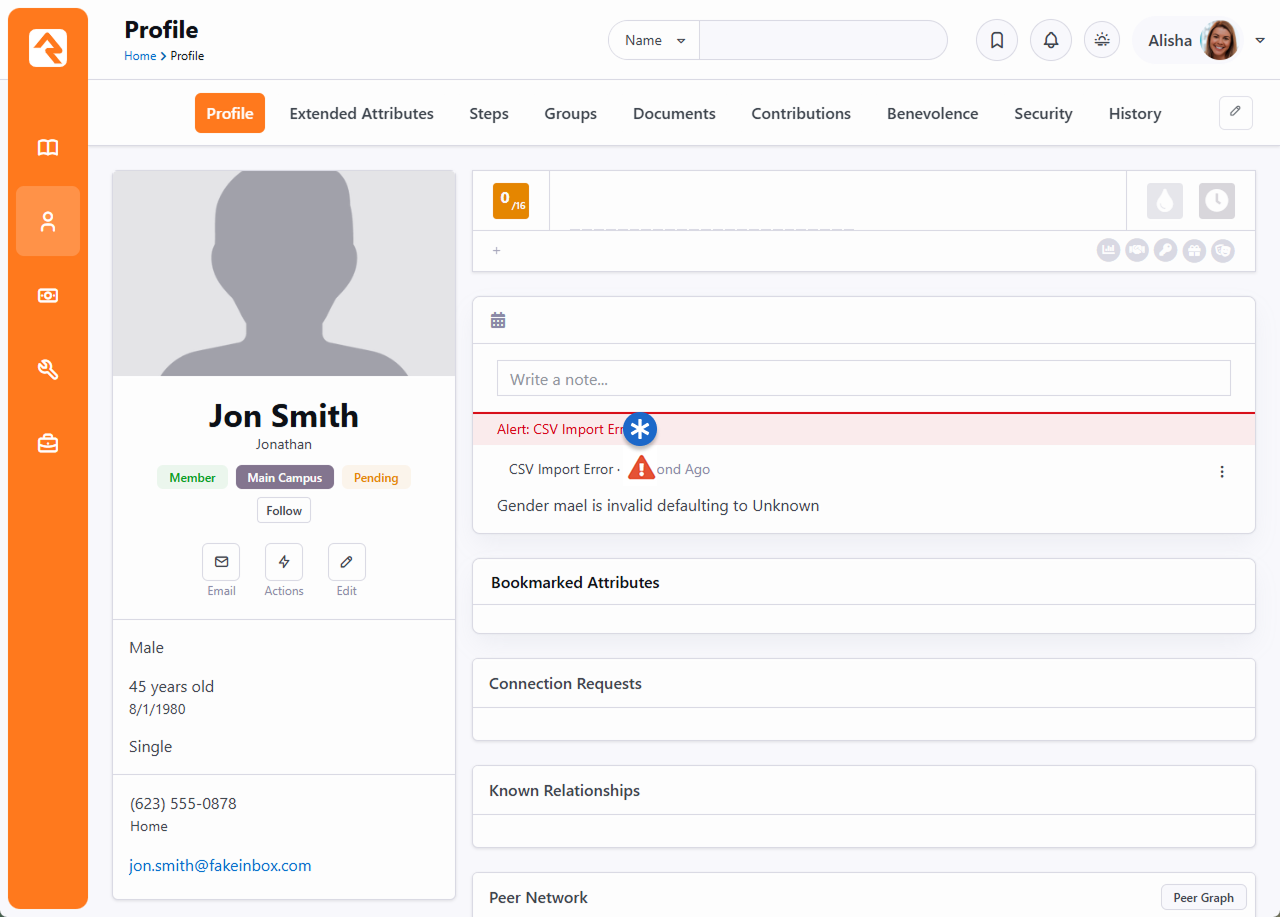
Task: Open the Finance money icon in sidebar
Action: [x=48, y=295]
